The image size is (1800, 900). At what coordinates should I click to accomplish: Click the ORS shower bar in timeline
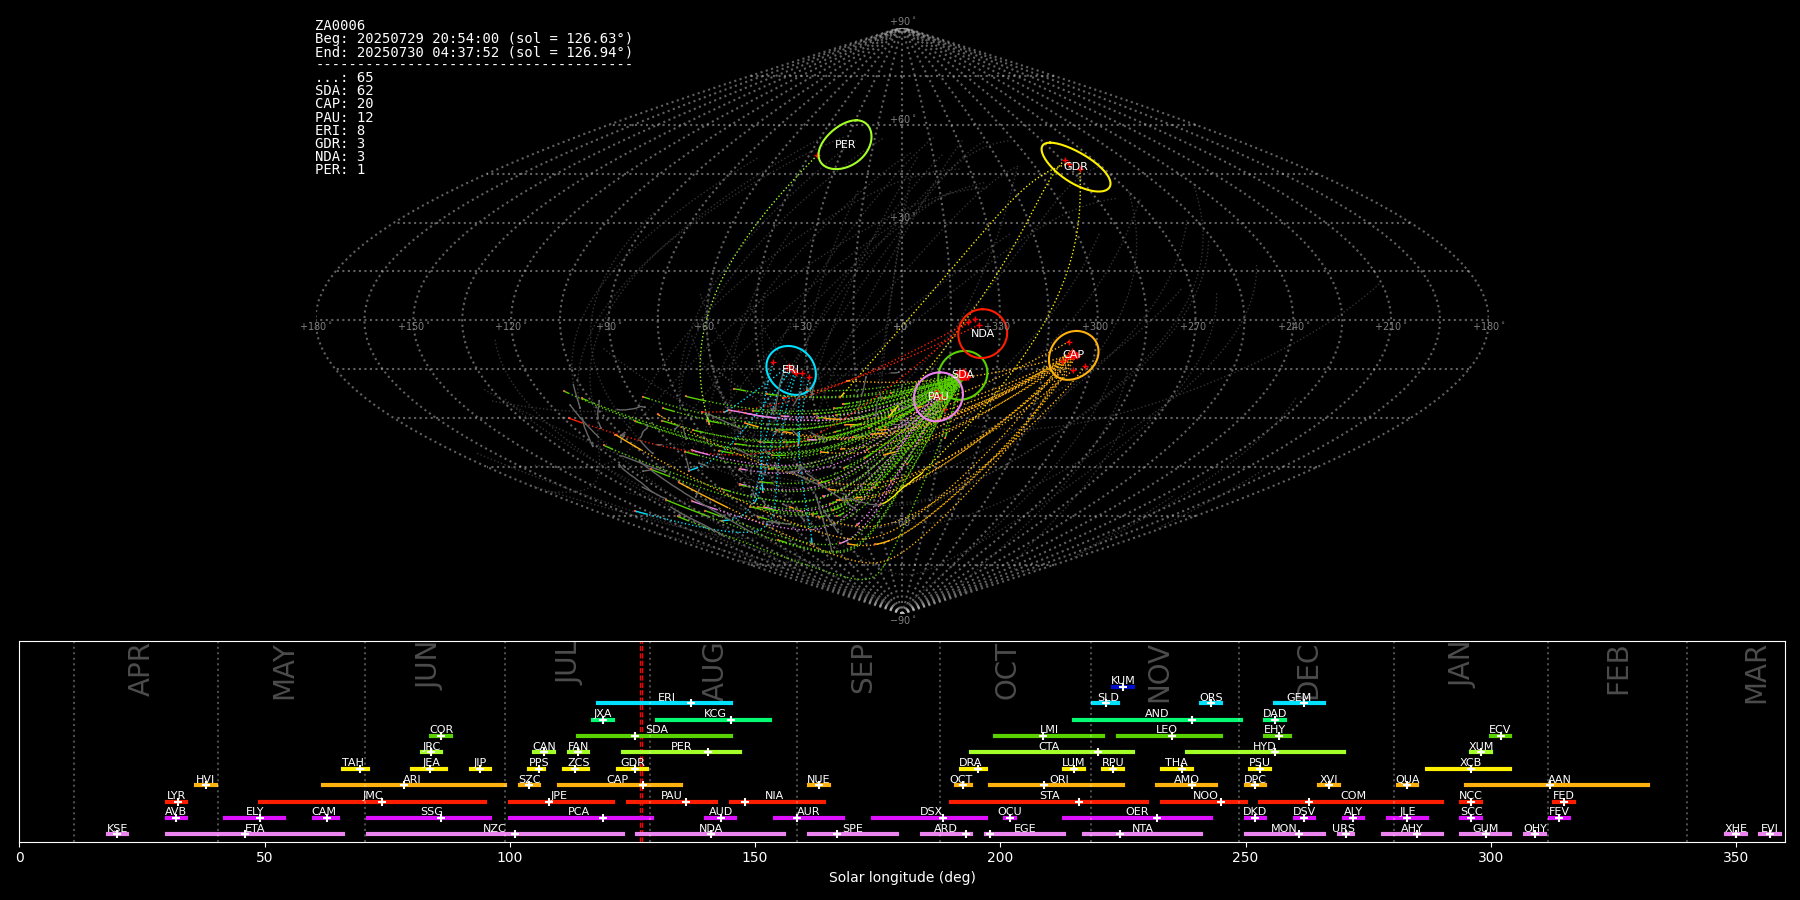(x=1211, y=703)
